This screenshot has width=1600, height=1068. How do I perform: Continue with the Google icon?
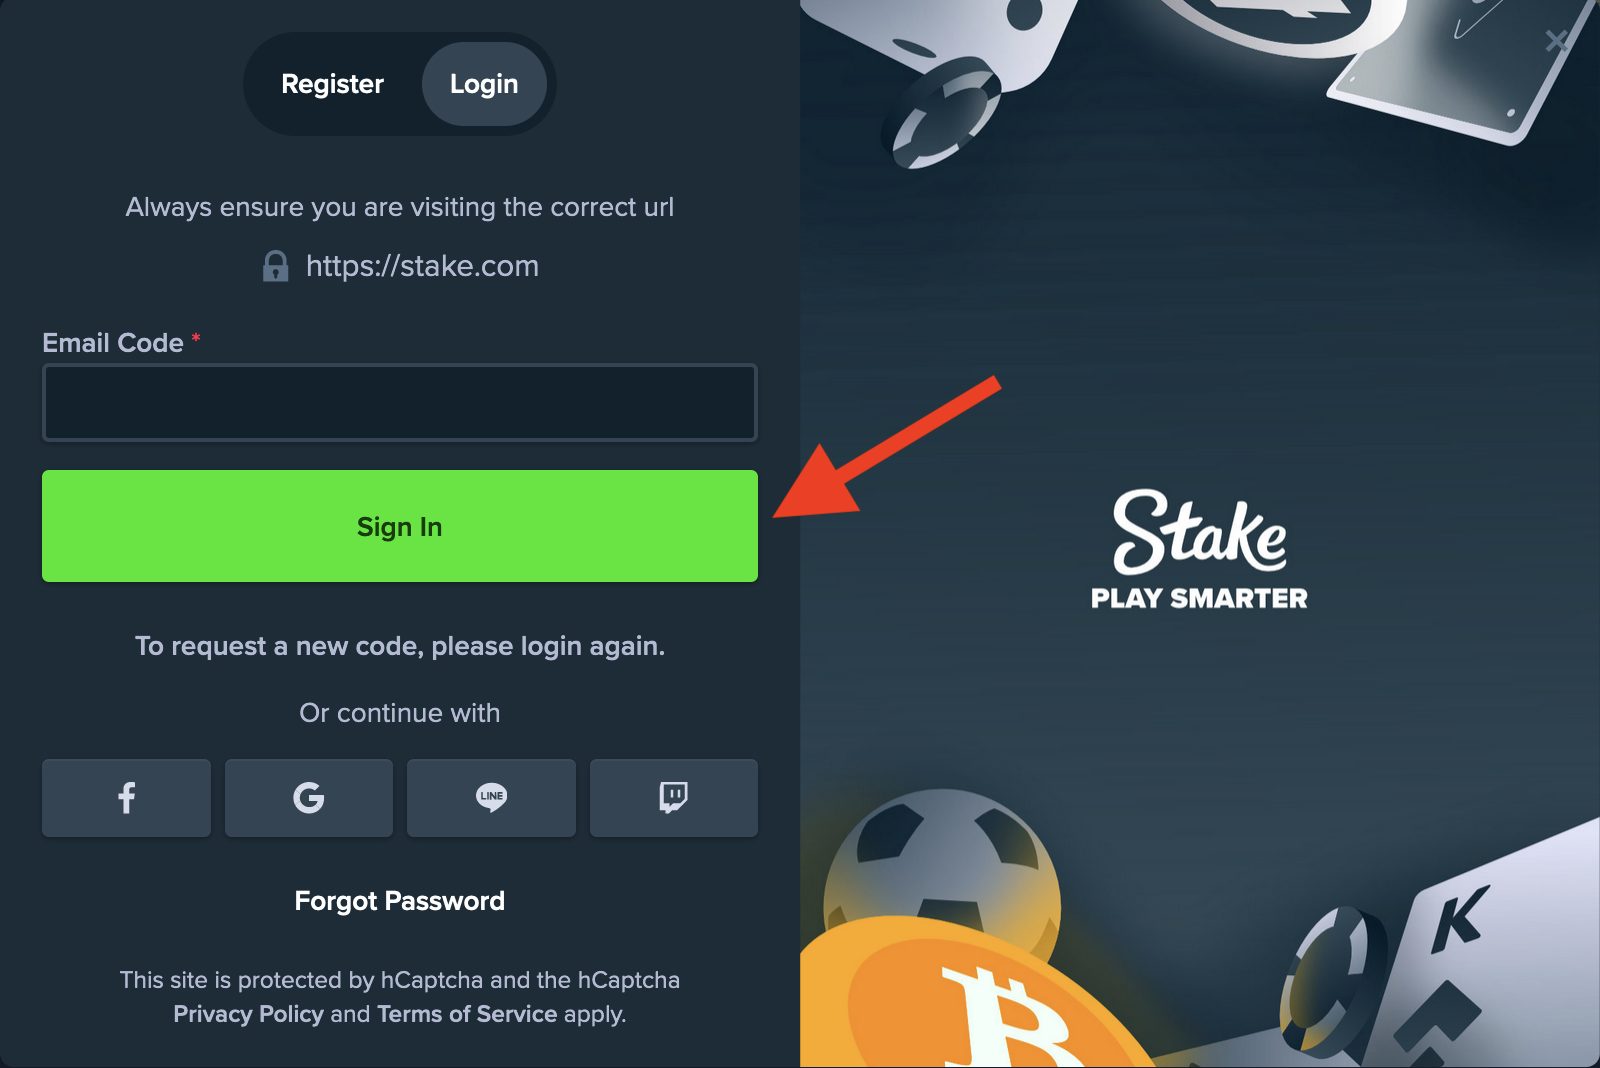pos(309,798)
